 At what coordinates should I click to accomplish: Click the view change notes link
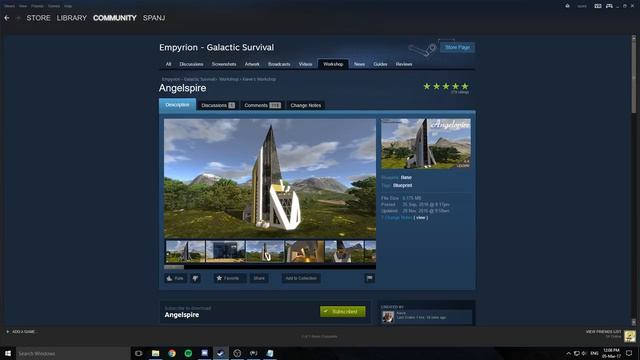pos(420,218)
